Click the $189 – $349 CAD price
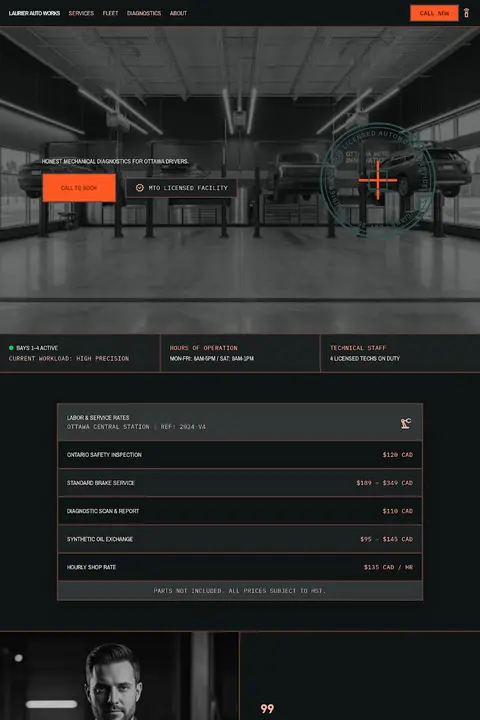The width and height of the screenshot is (480, 720). (384, 483)
